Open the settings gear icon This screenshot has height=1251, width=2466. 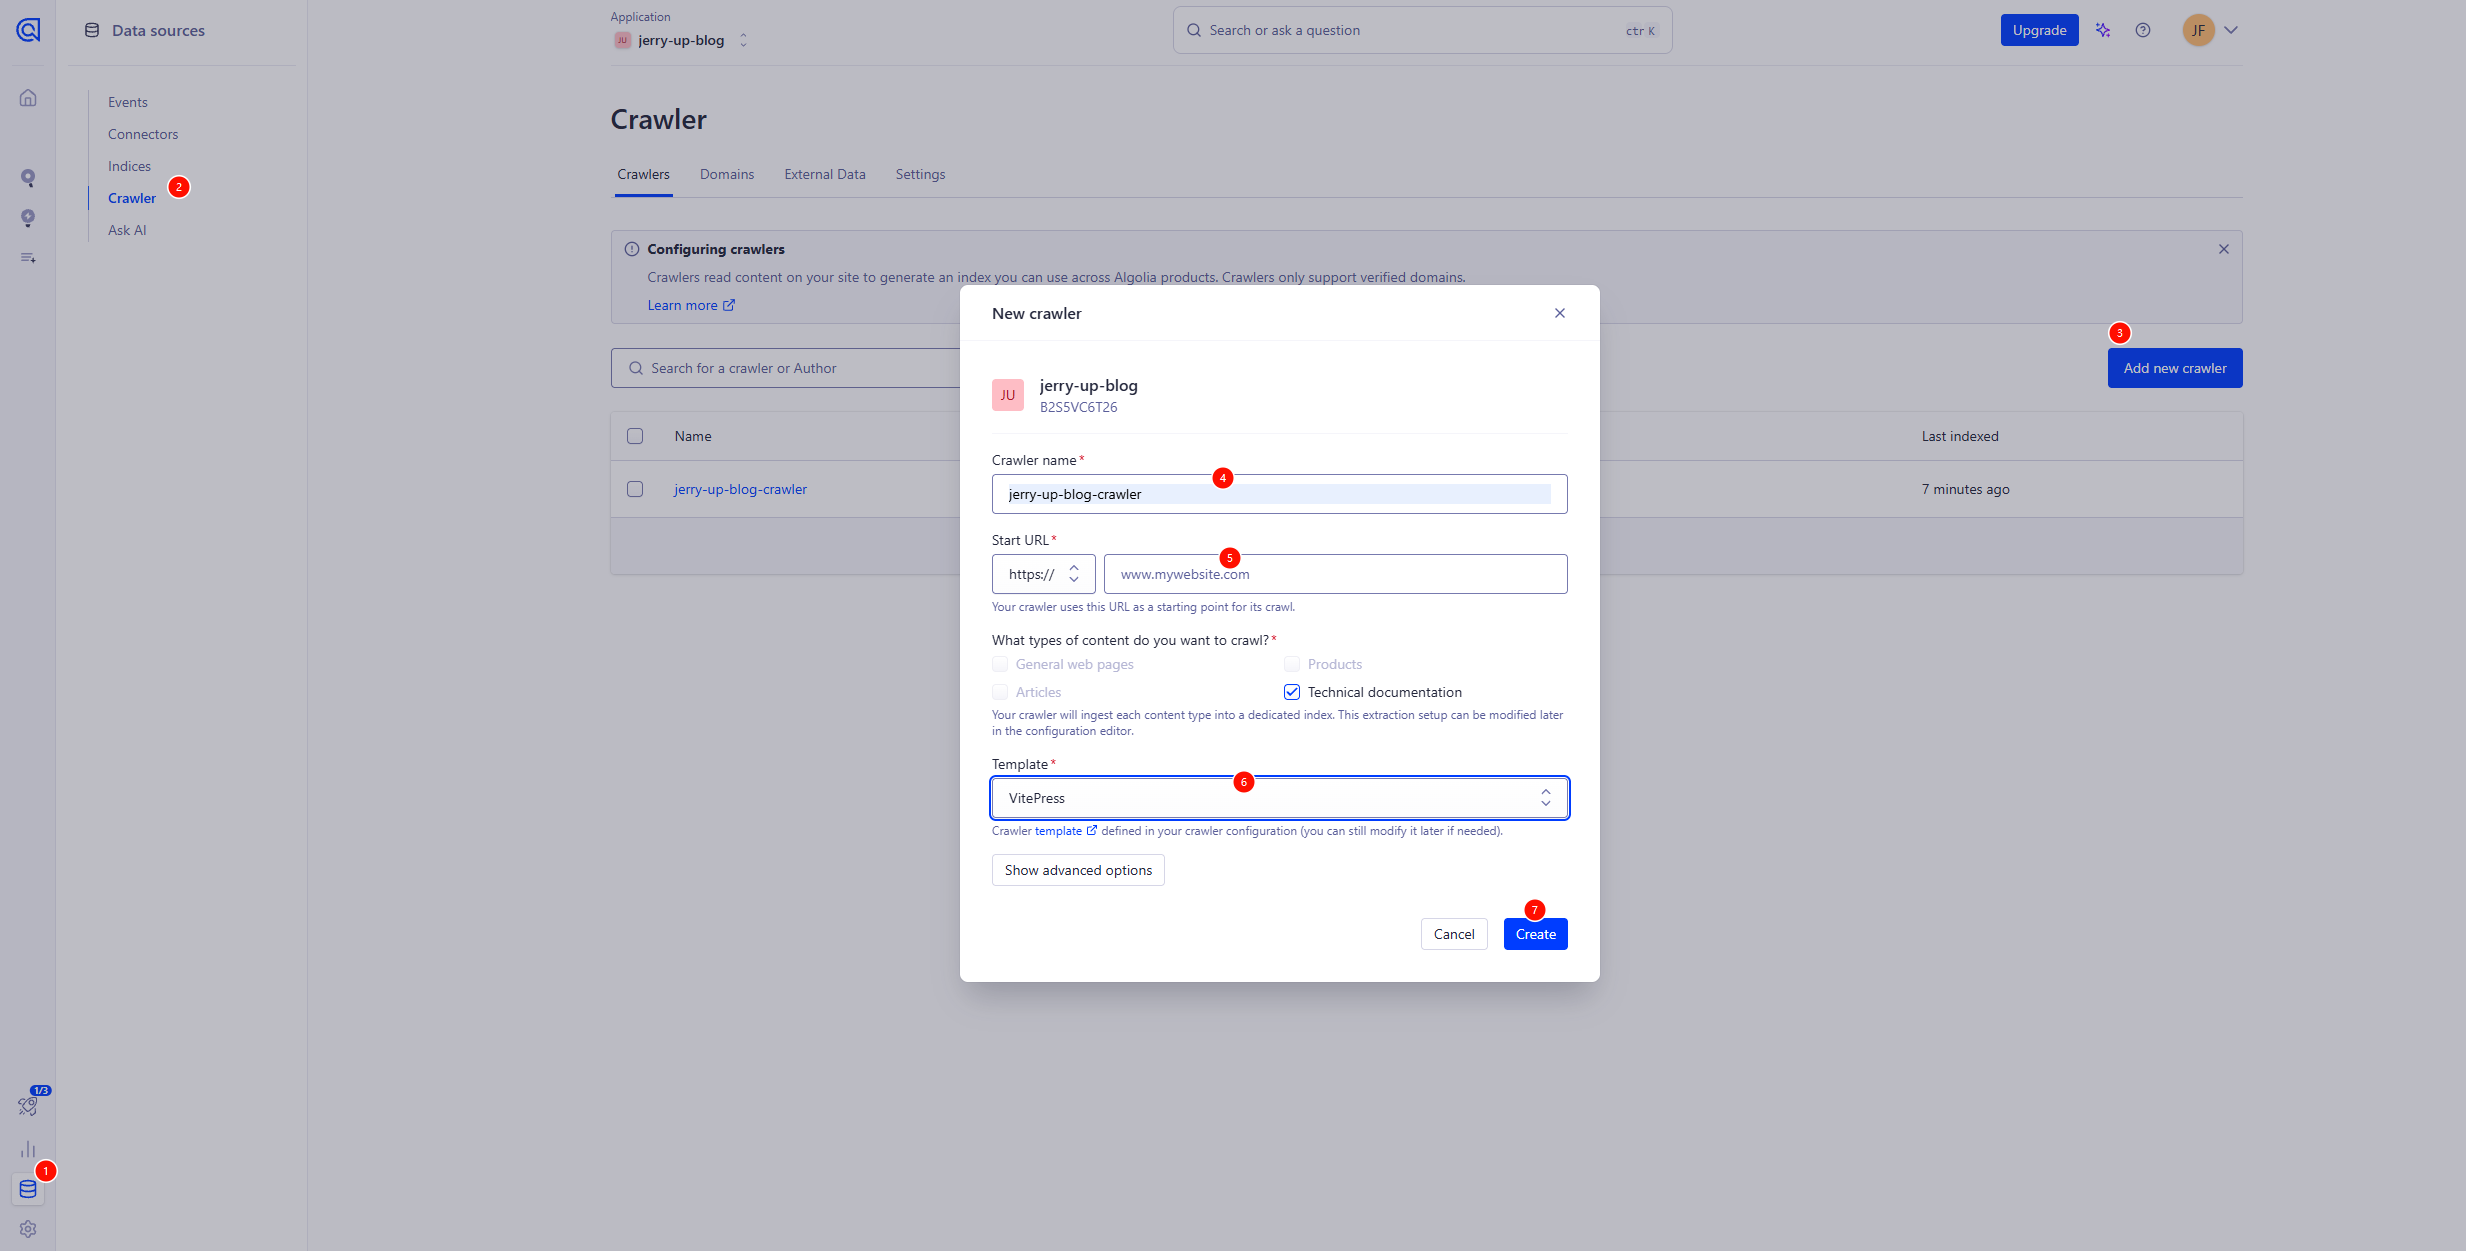pos(28,1229)
